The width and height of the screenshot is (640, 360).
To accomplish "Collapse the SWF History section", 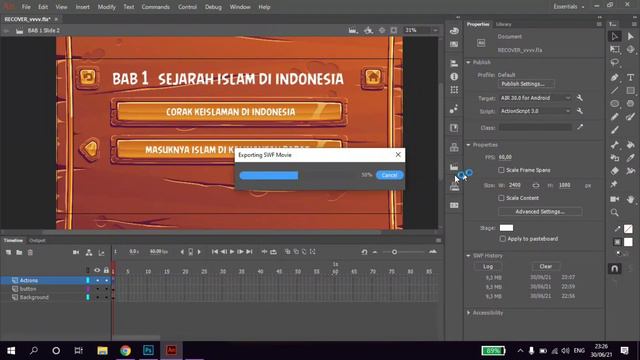I will (x=469, y=256).
